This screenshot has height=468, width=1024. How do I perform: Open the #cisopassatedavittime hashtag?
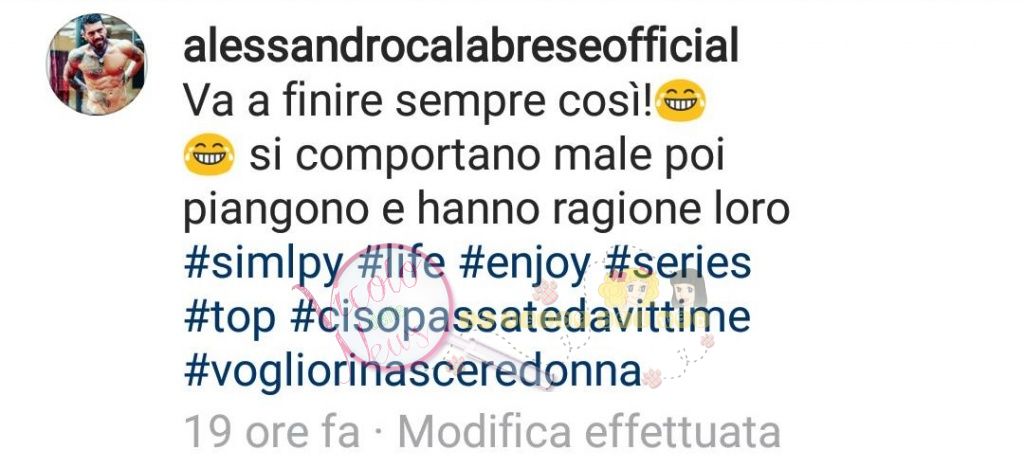(x=520, y=319)
